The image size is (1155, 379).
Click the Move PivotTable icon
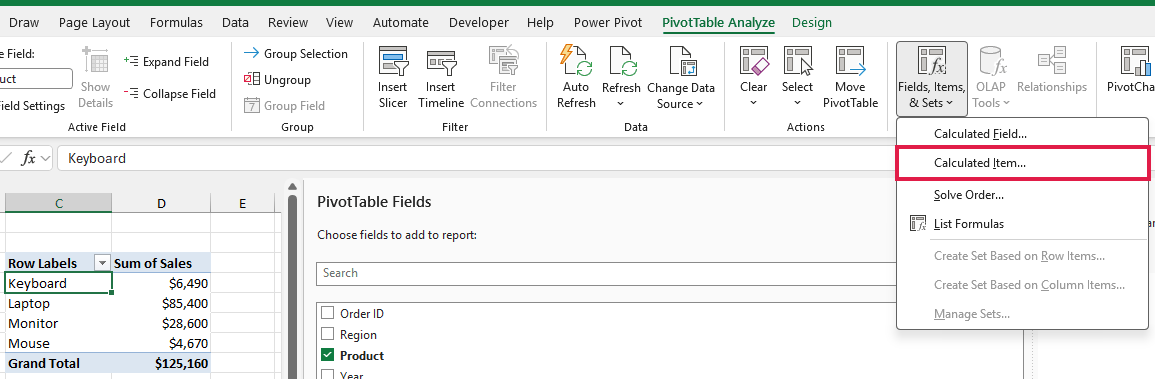pyautogui.click(x=850, y=61)
